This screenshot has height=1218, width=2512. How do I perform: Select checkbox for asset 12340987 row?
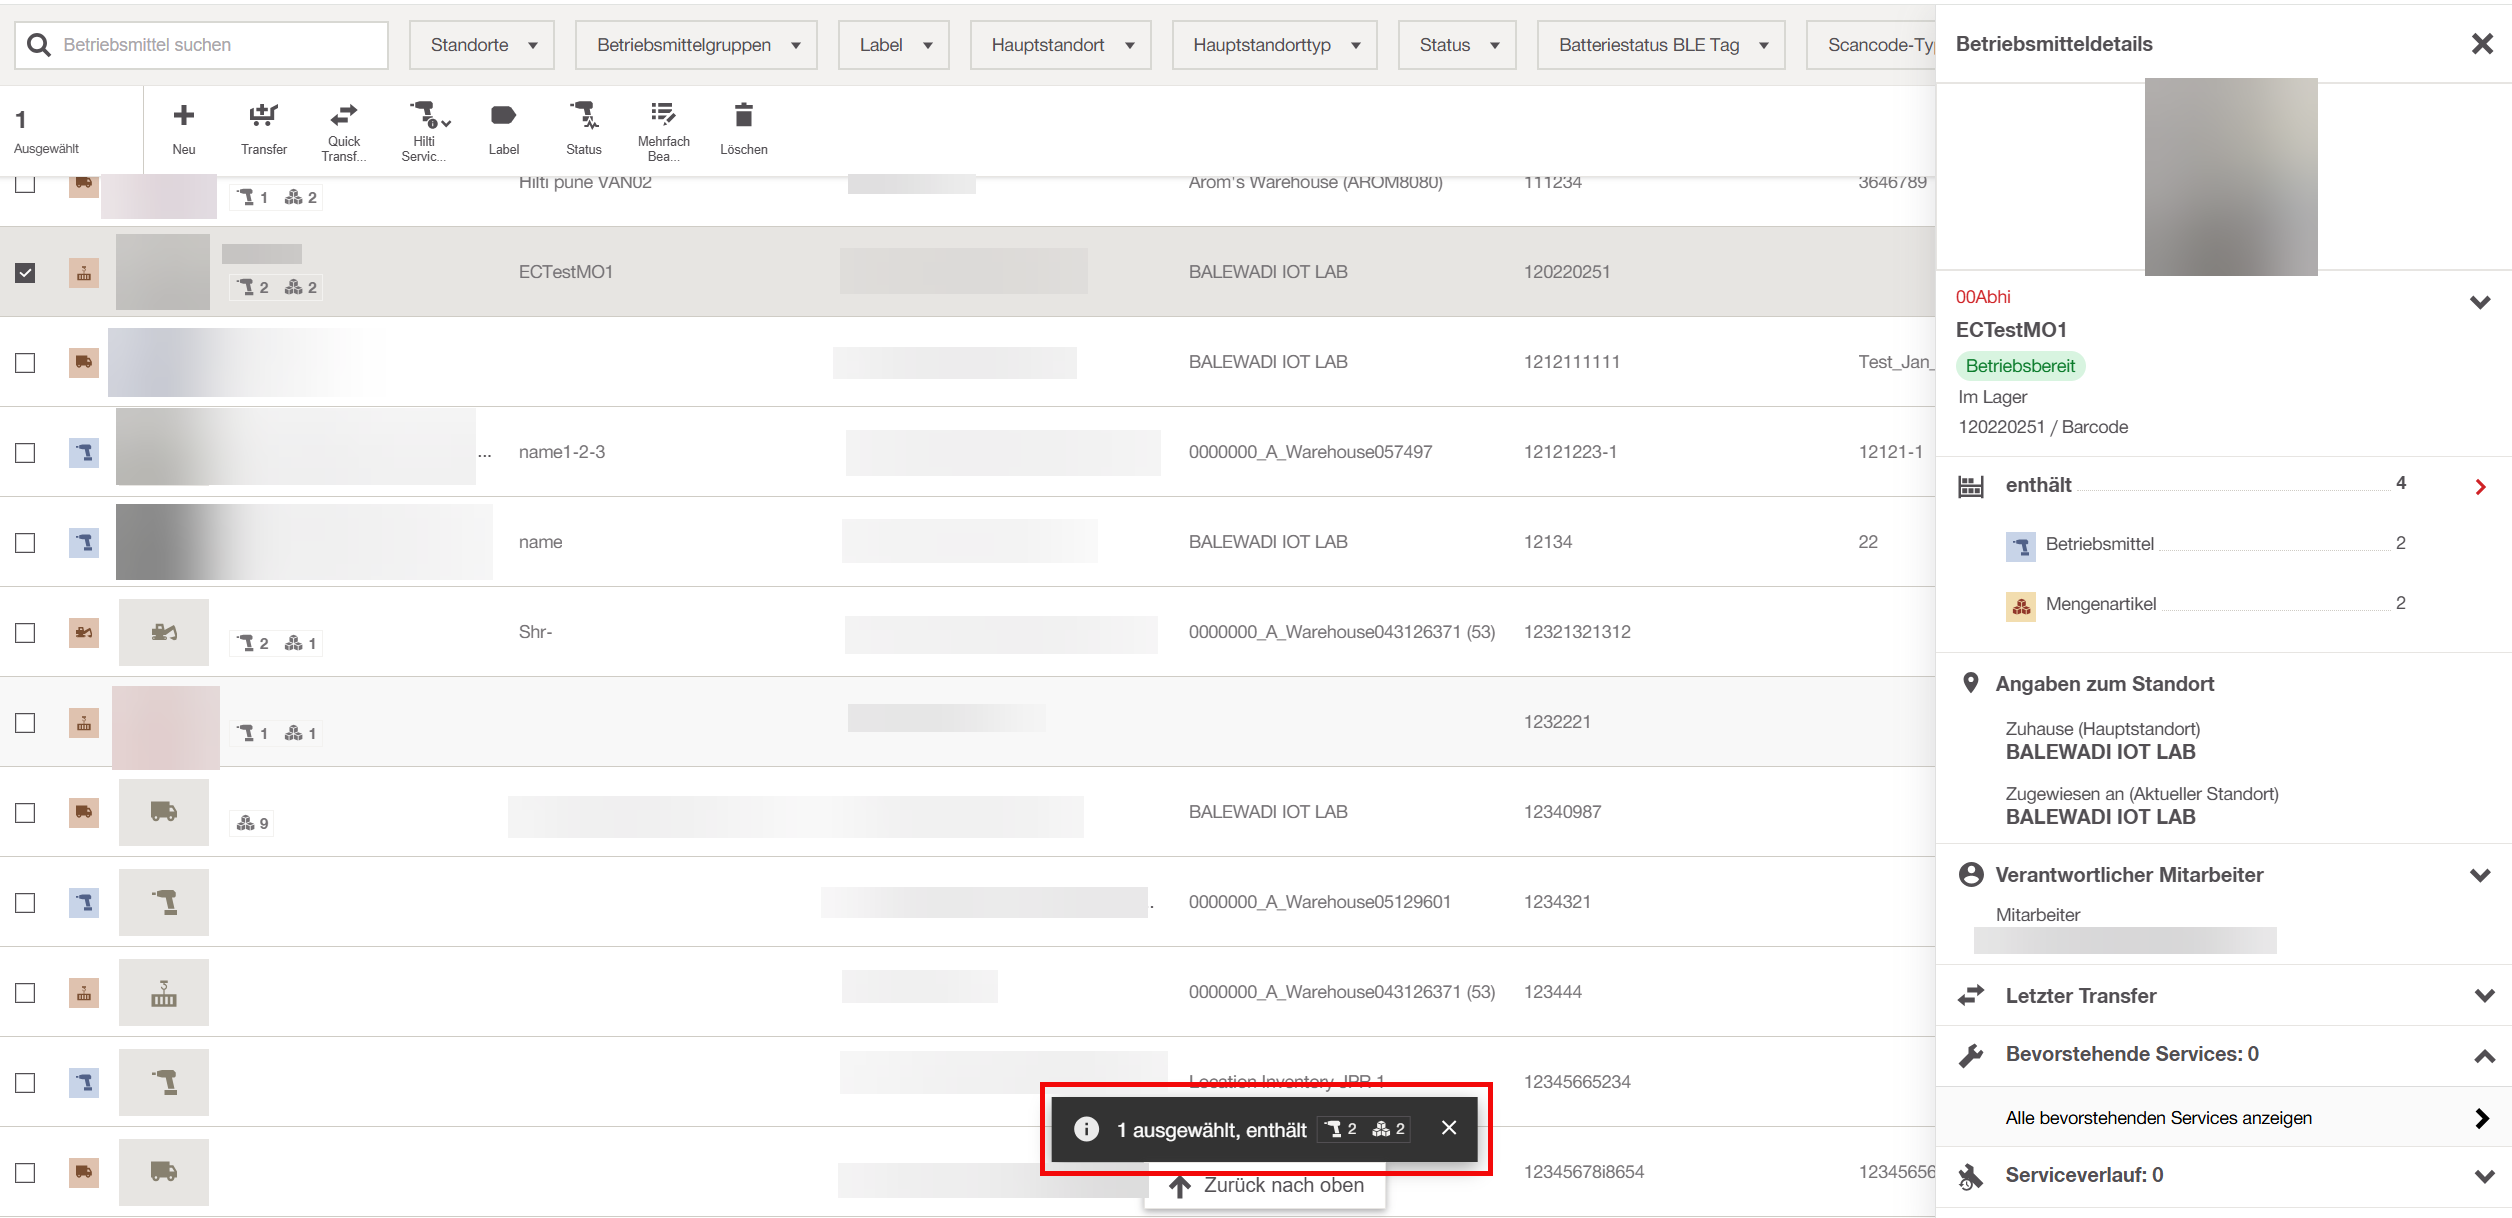click(x=25, y=812)
